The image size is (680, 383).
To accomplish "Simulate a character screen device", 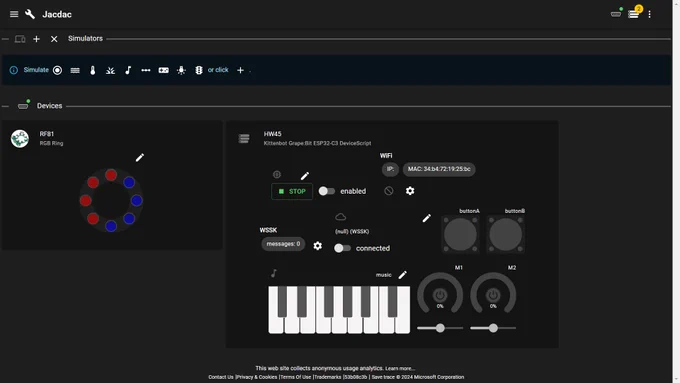I will pos(75,70).
